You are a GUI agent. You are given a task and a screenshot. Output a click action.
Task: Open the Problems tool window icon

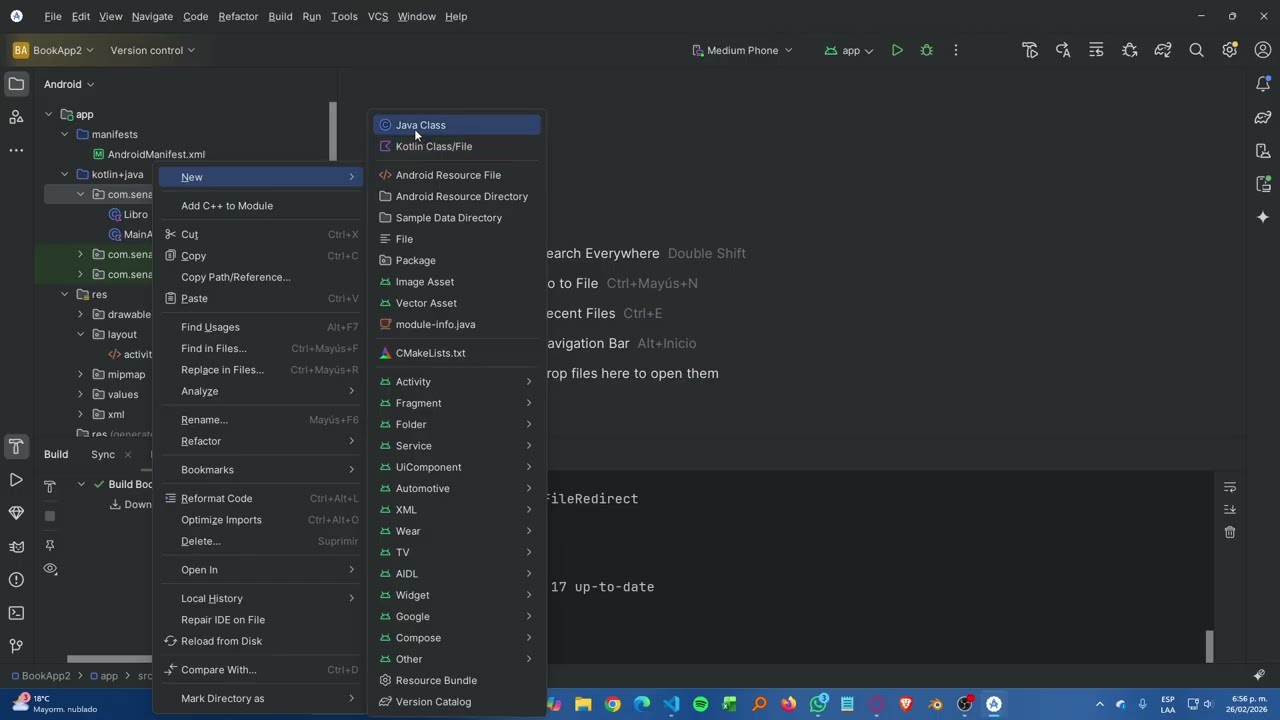pos(16,579)
